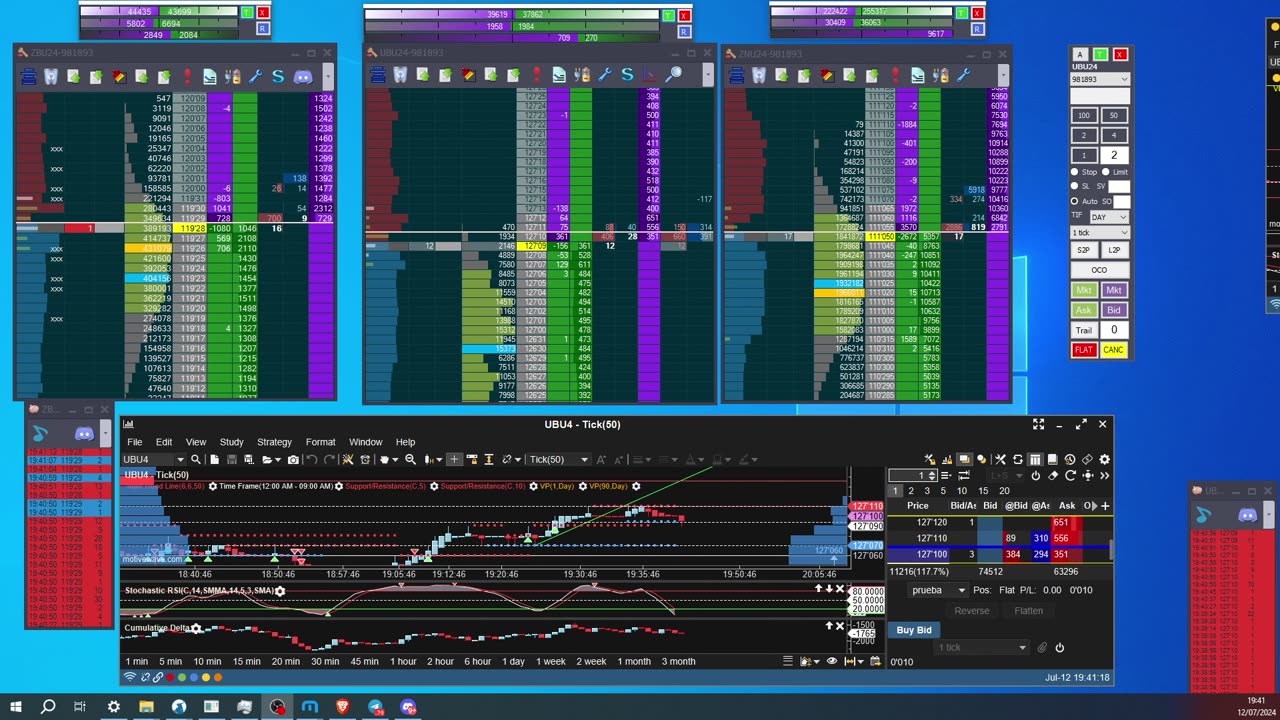Open the Brave browser in taskbar

click(x=342, y=707)
